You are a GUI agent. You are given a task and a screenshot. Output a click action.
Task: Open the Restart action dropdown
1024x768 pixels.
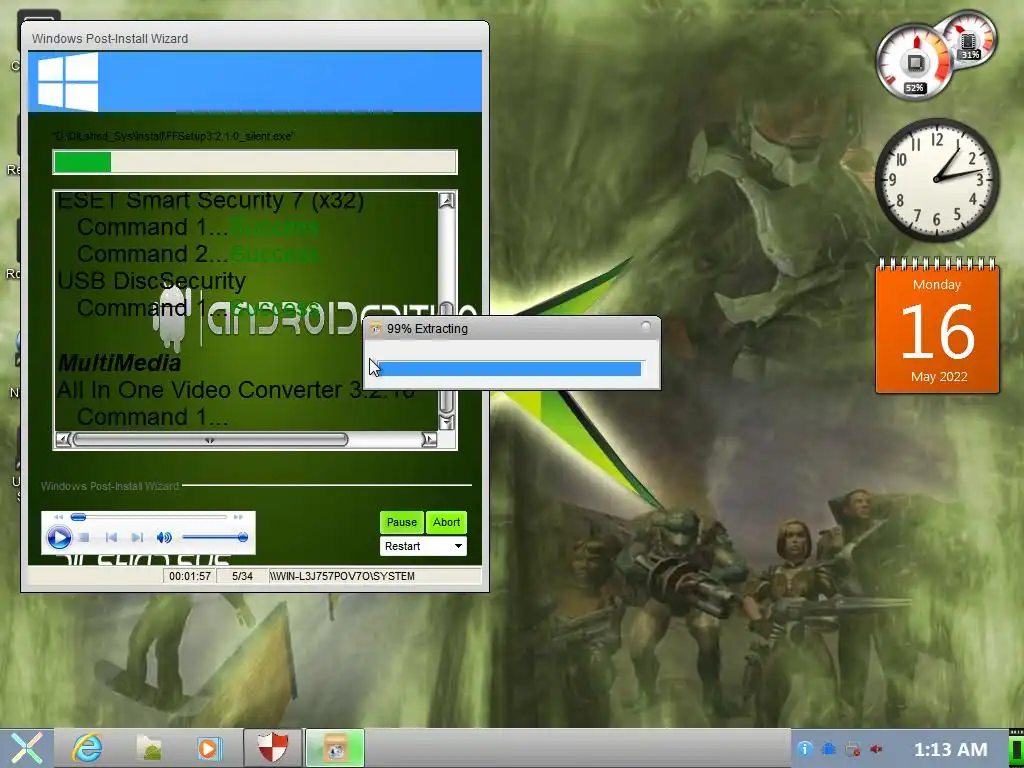click(x=423, y=546)
